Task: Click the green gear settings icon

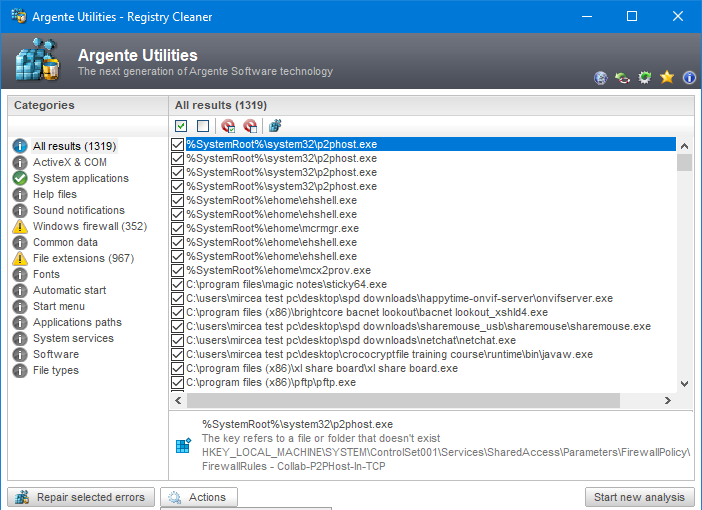Action: [645, 77]
